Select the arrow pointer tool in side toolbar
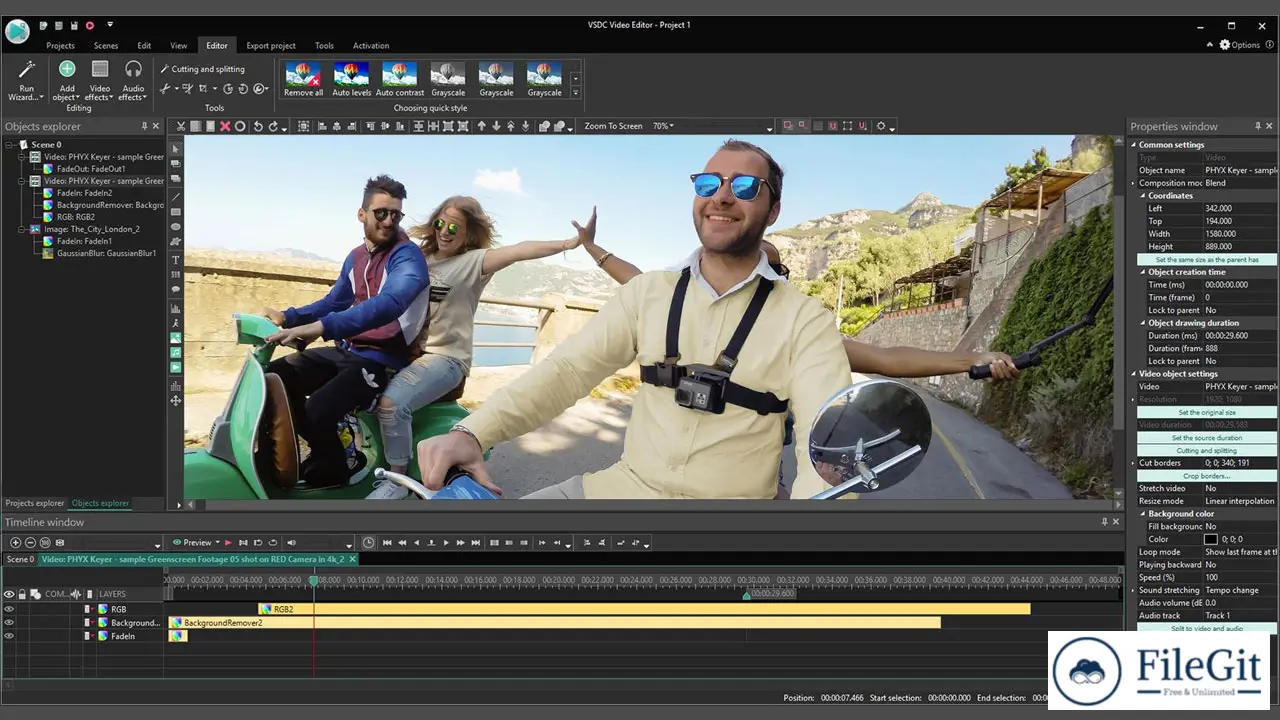Viewport: 1280px width, 720px height. click(x=176, y=149)
